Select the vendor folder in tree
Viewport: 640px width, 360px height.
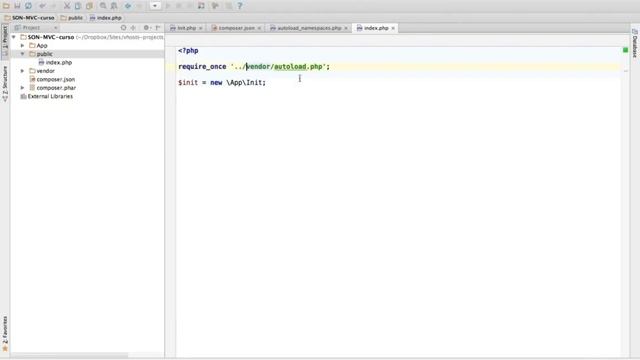(42, 71)
